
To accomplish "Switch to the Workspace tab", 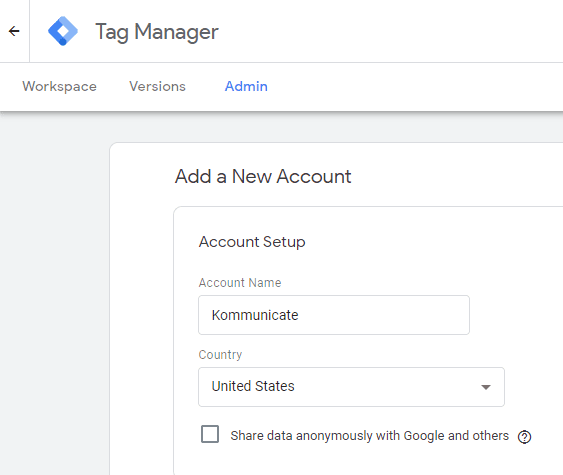I will click(59, 87).
